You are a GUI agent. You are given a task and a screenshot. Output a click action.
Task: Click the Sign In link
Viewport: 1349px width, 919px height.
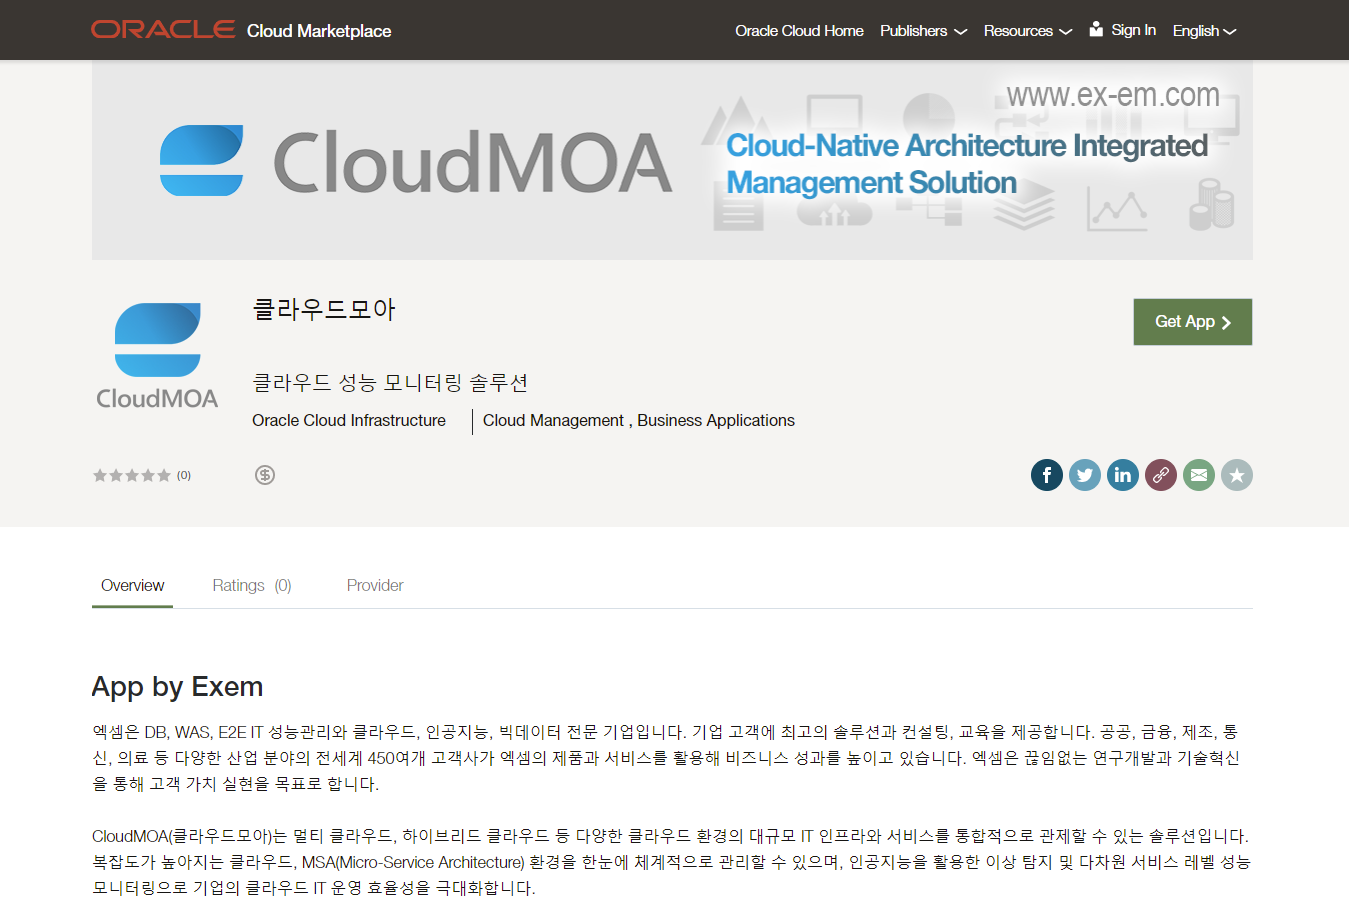pos(1133,30)
